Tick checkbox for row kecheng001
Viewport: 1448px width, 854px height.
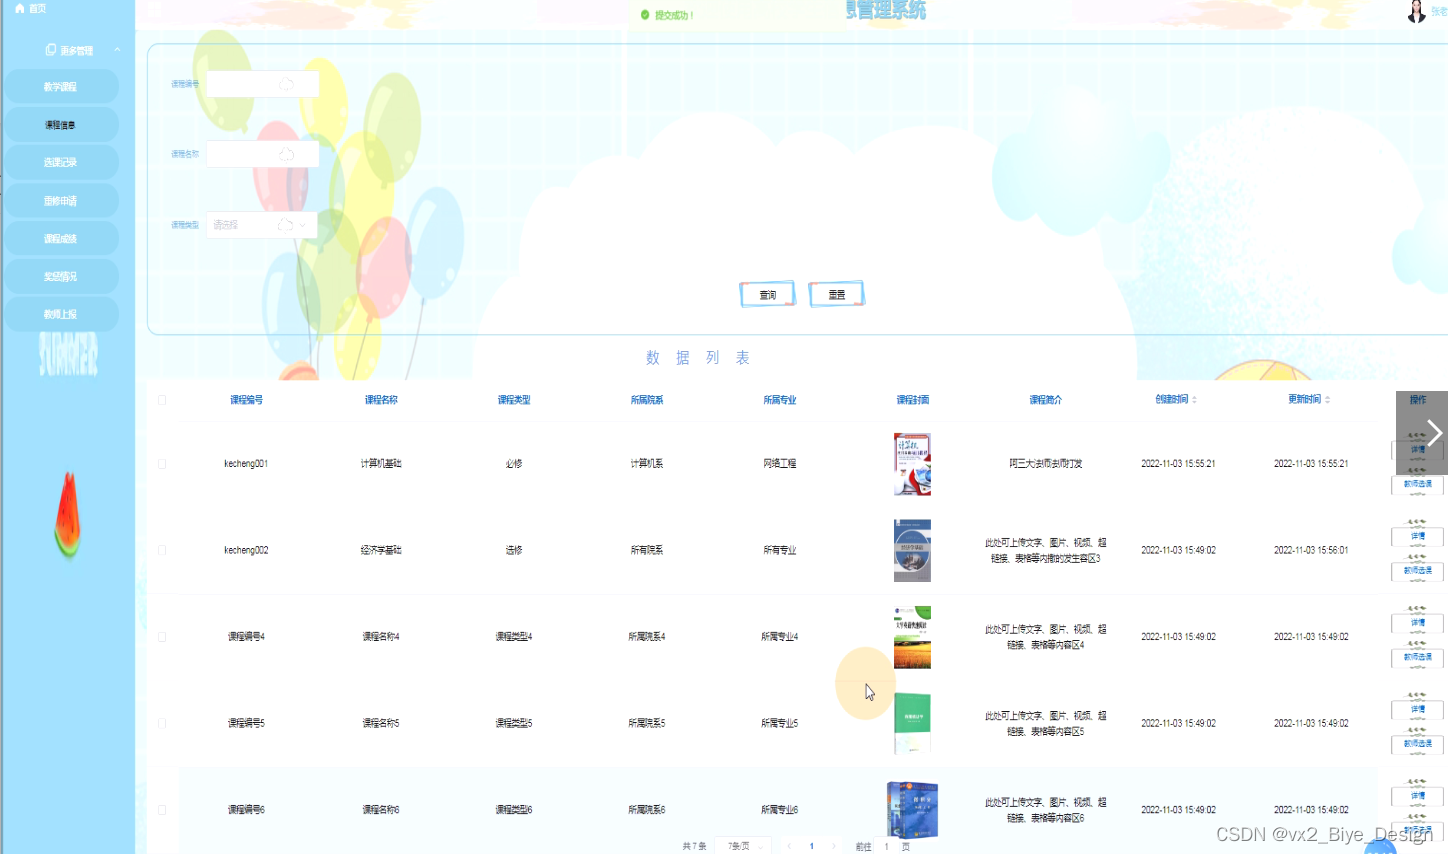pyautogui.click(x=162, y=464)
